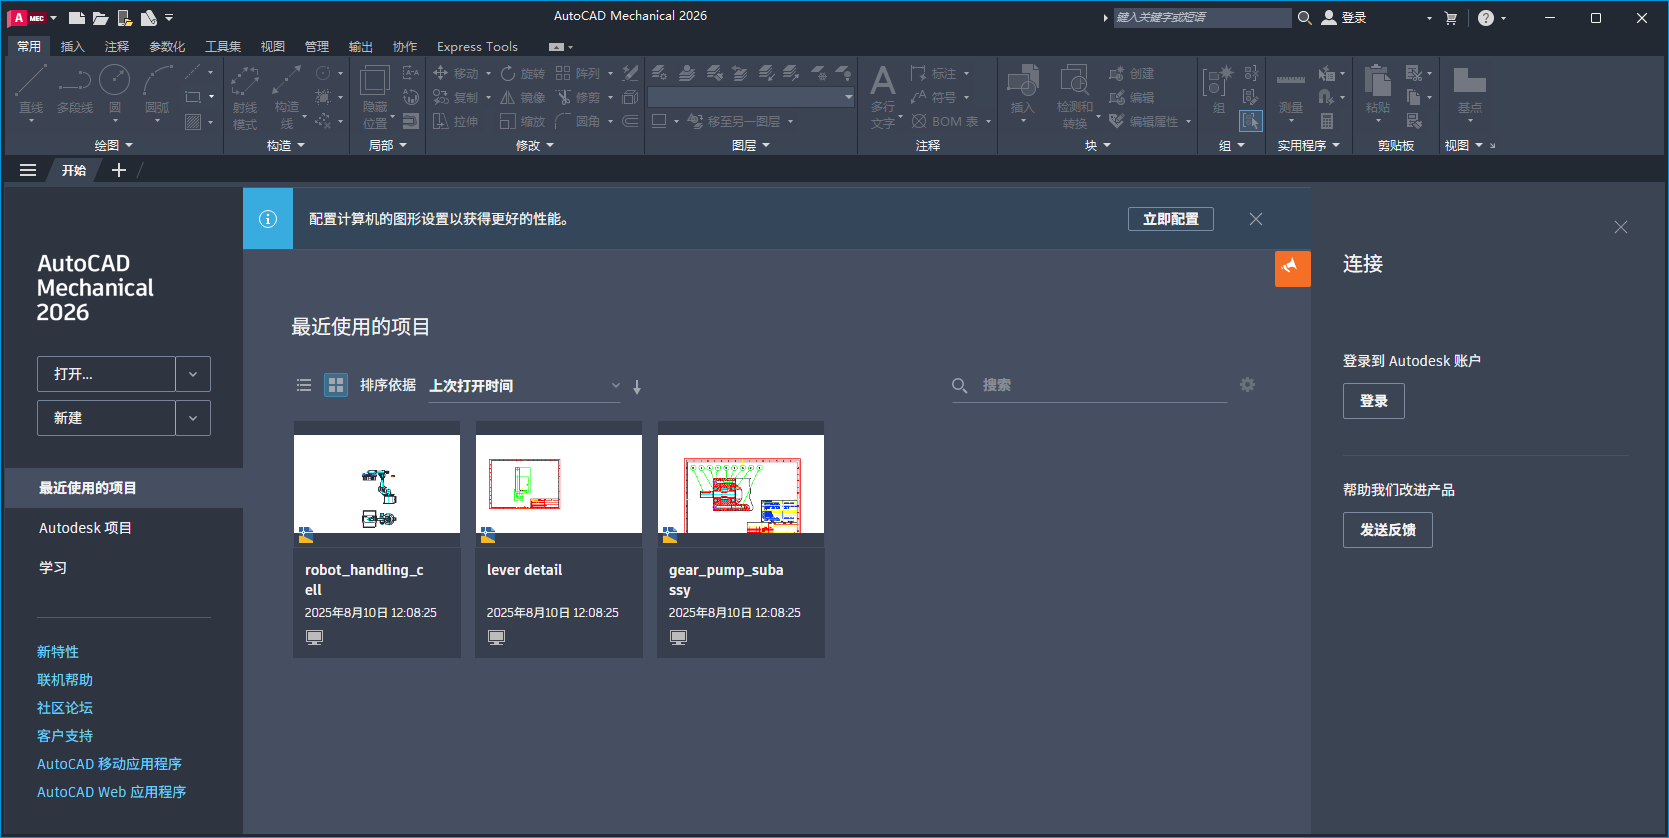Click the hamburger menu icon beside Start tab
1669x838 pixels.
tap(28, 170)
